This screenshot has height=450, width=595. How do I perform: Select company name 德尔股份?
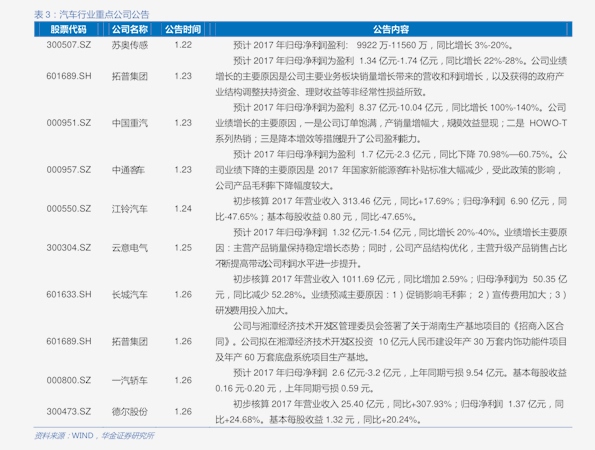click(129, 412)
